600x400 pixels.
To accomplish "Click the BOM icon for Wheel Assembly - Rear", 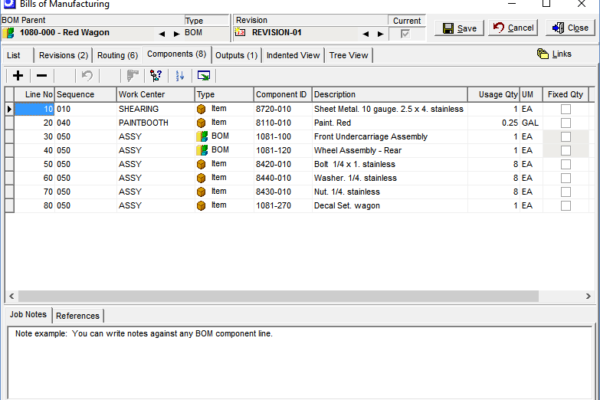I will pyautogui.click(x=202, y=150).
